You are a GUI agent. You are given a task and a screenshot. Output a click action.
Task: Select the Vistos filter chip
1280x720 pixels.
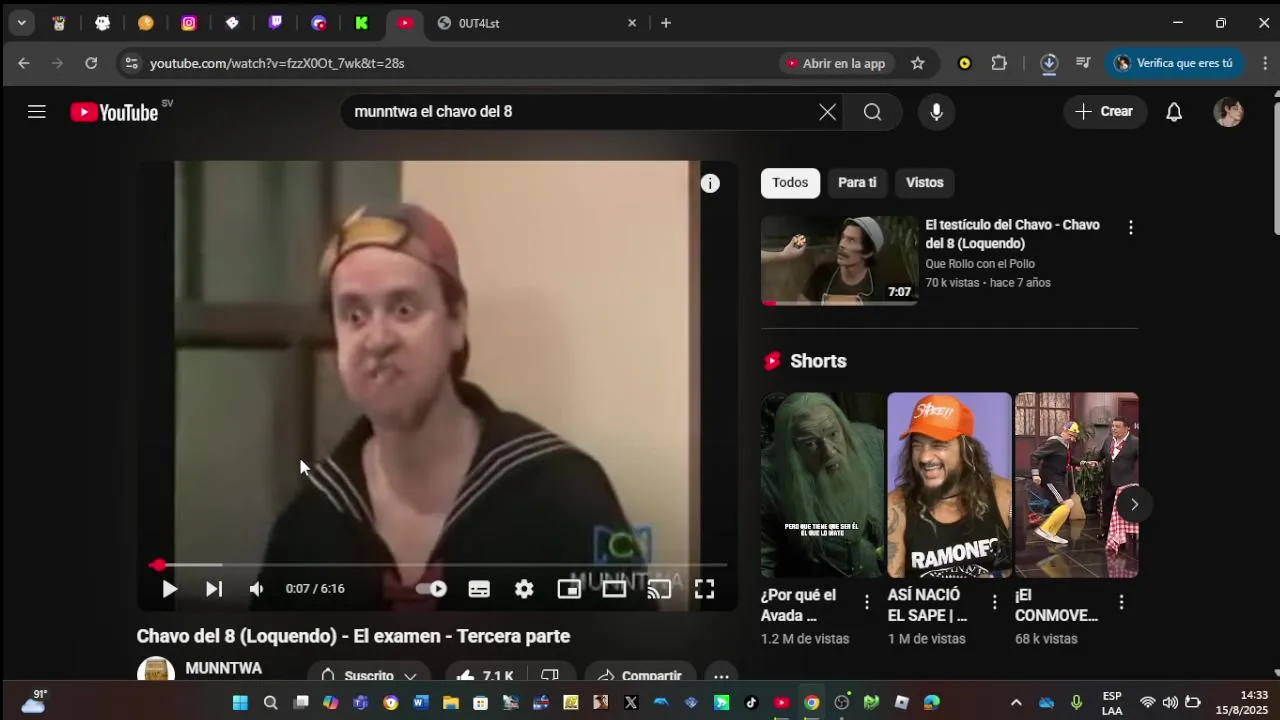pyautogui.click(x=925, y=183)
